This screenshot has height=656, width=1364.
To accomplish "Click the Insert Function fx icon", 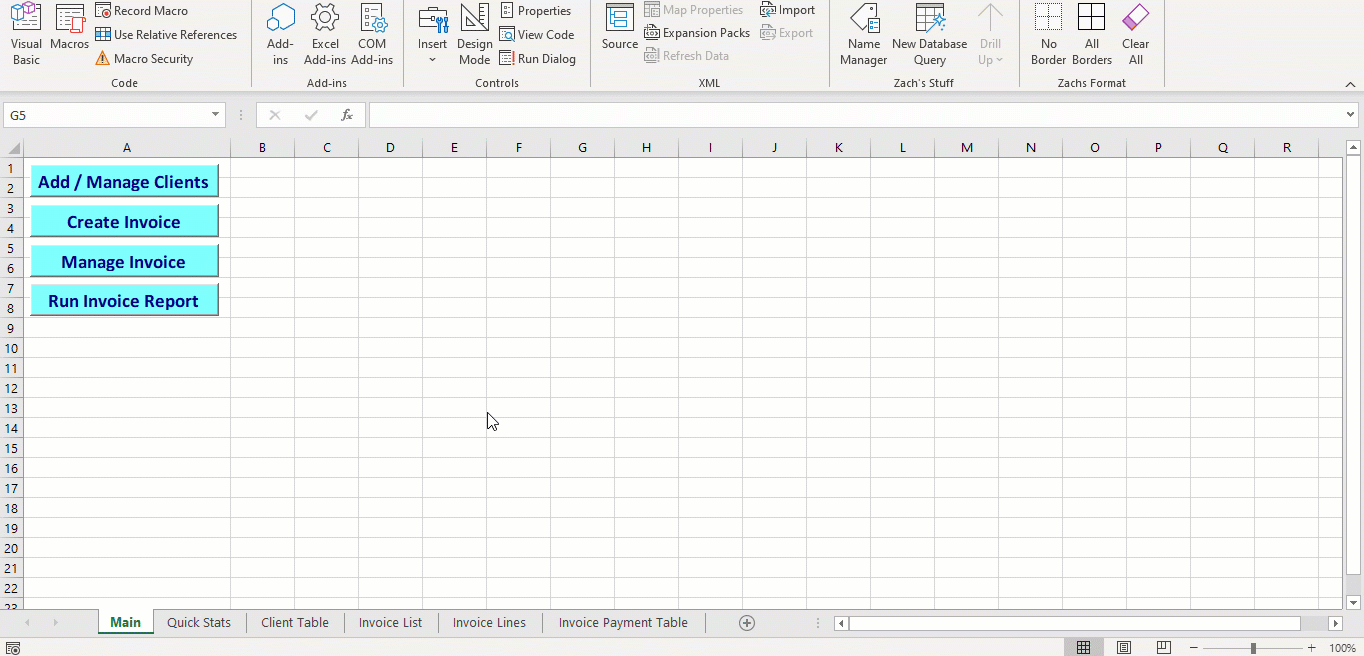I will point(347,115).
